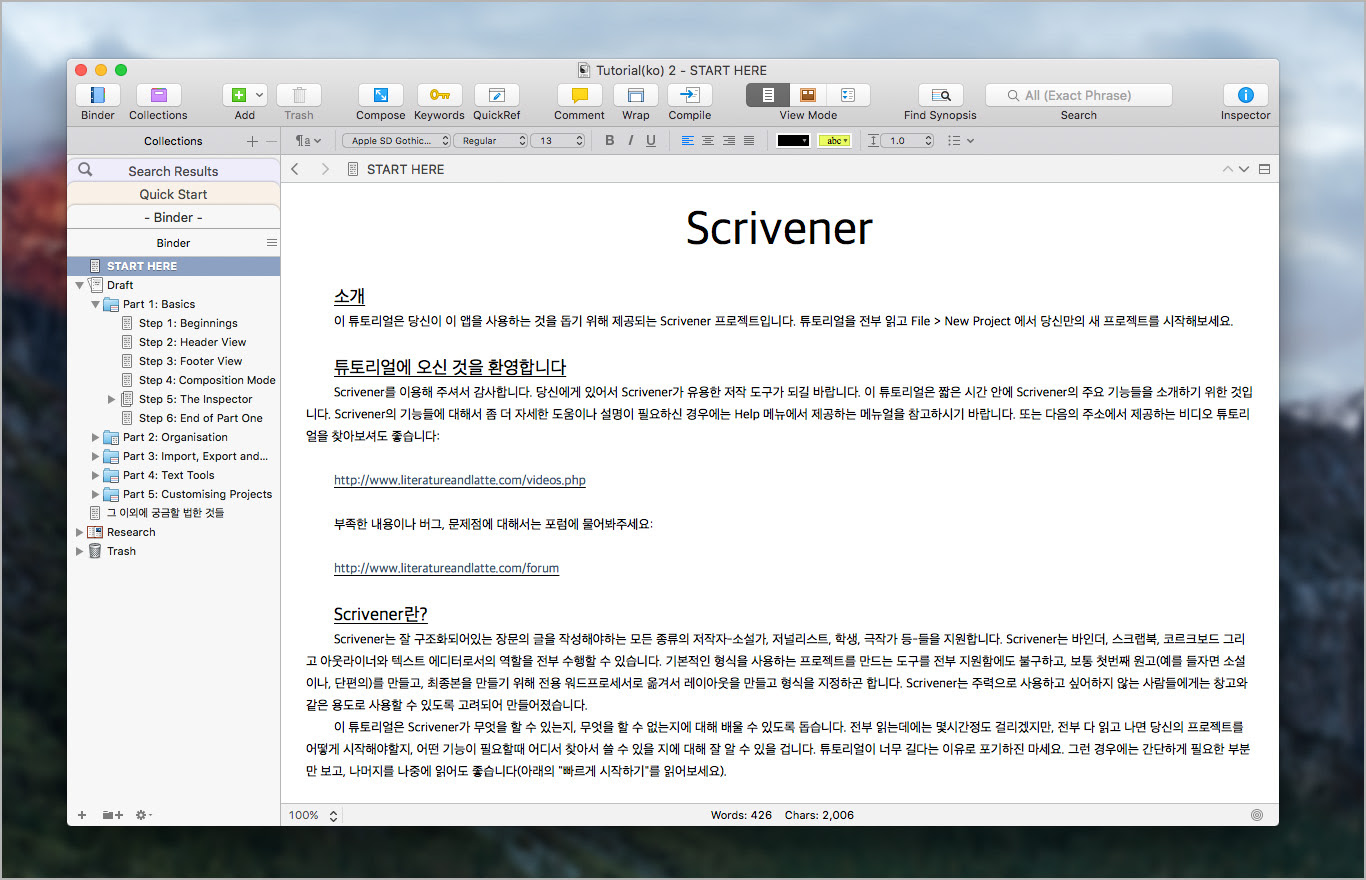Click the project targets icon in footer
Image resolution: width=1366 pixels, height=880 pixels.
tap(1257, 815)
